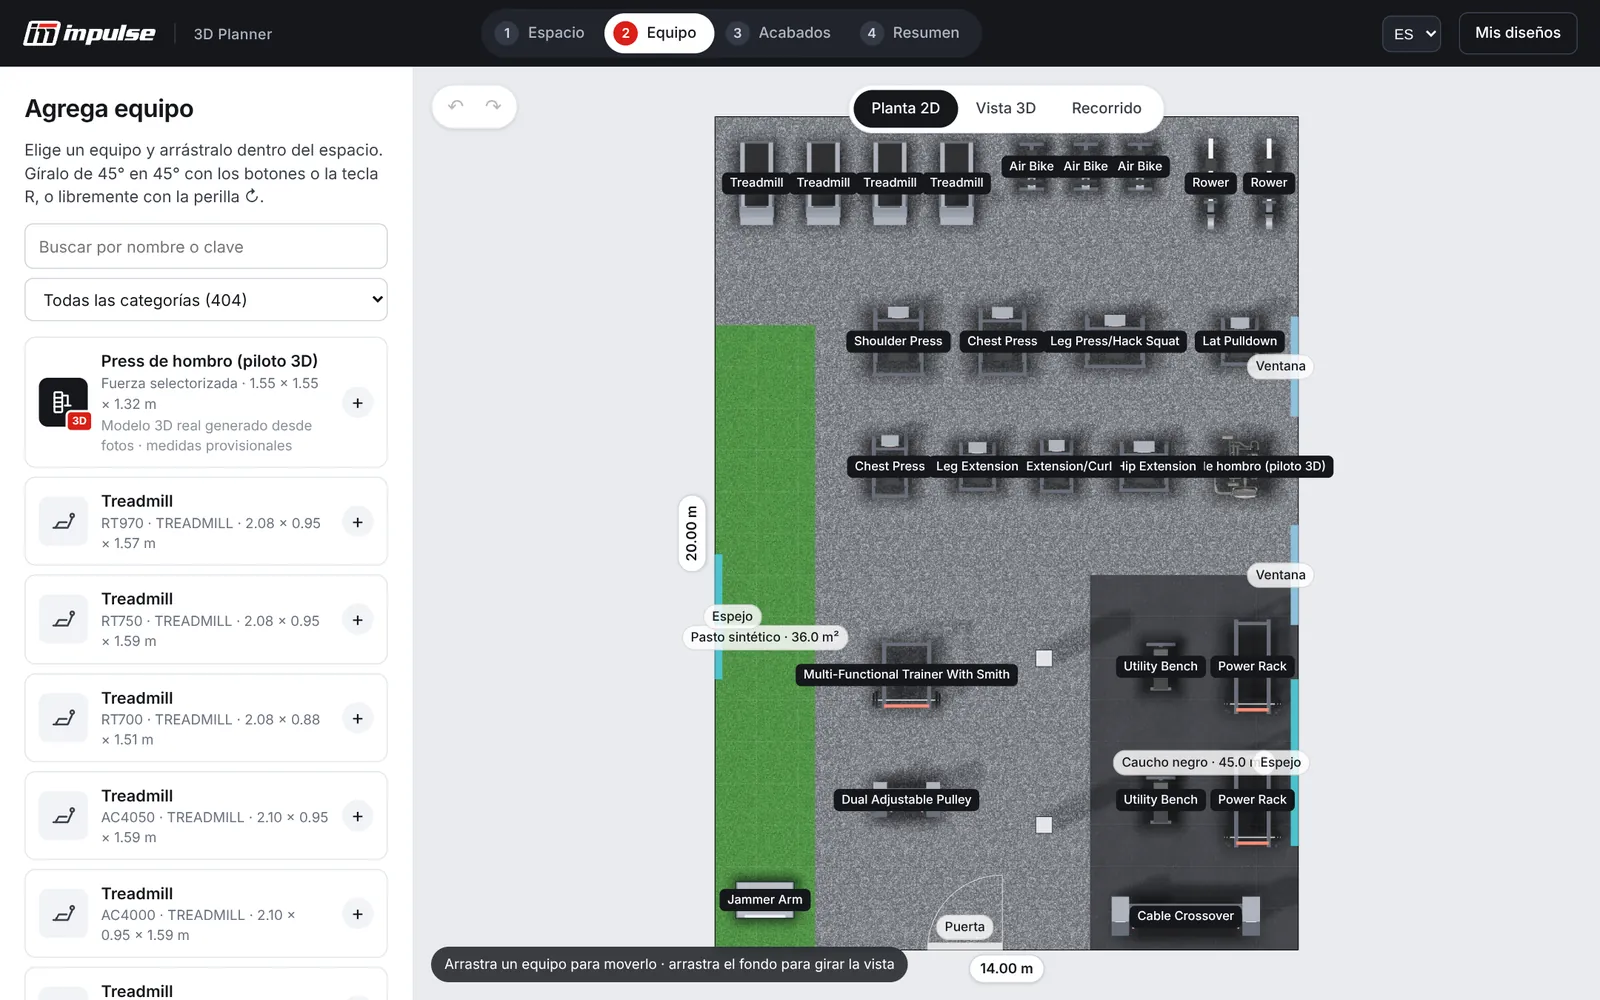This screenshot has width=1600, height=1000.
Task: Click the Puerta door label
Action: tap(964, 927)
